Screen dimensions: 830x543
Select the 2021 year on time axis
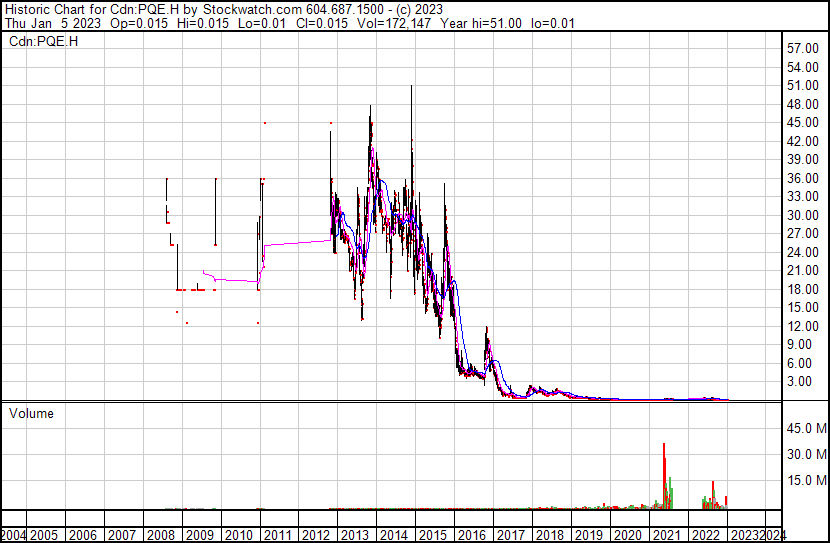pyautogui.click(x=665, y=533)
